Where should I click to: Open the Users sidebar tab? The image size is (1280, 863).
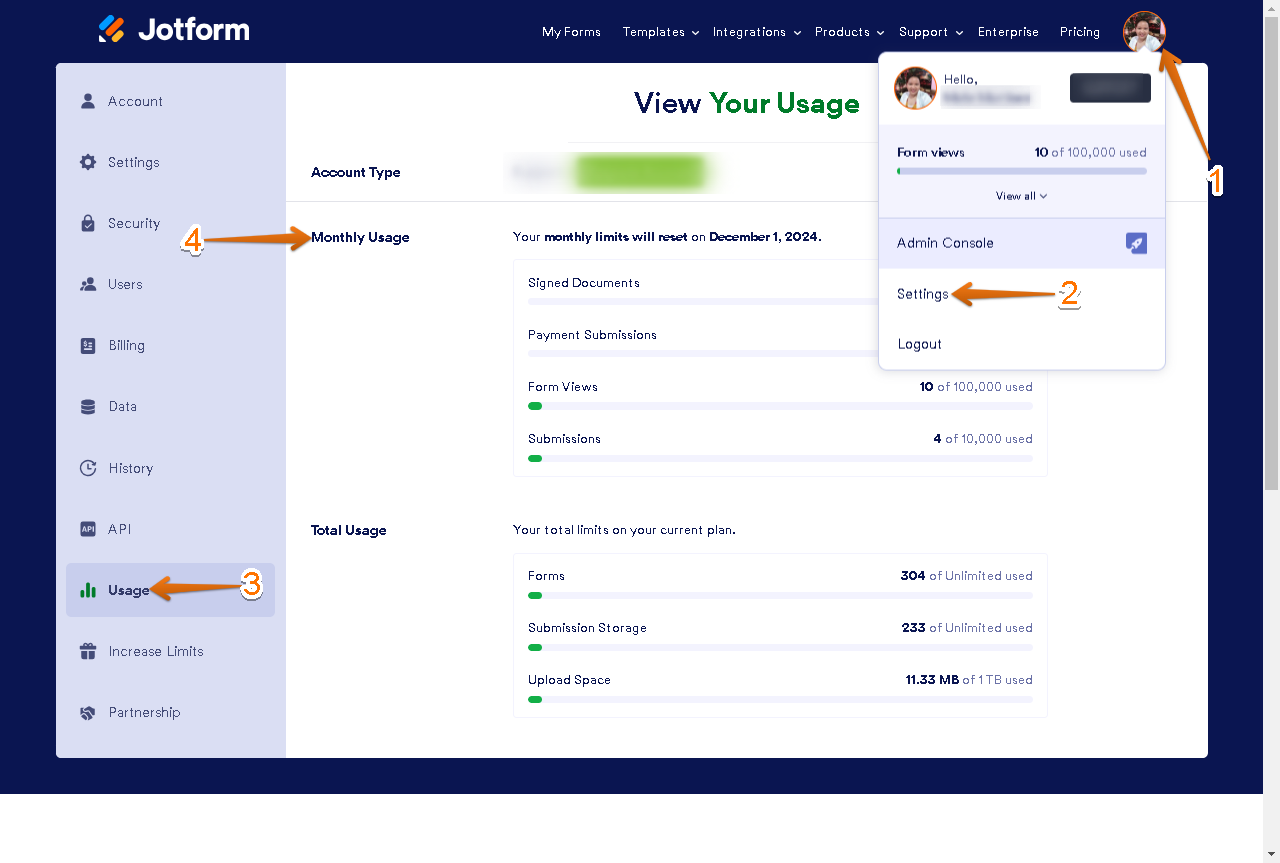coord(170,284)
